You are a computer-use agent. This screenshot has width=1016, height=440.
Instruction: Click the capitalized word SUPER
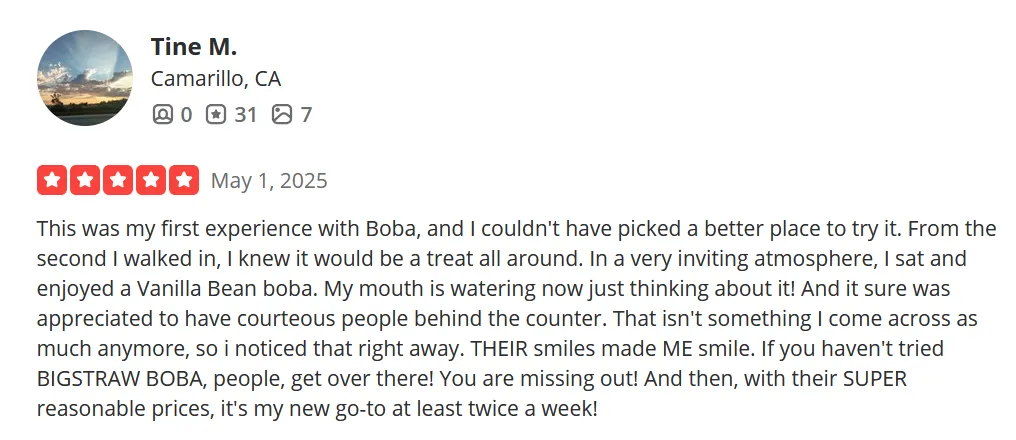point(874,379)
